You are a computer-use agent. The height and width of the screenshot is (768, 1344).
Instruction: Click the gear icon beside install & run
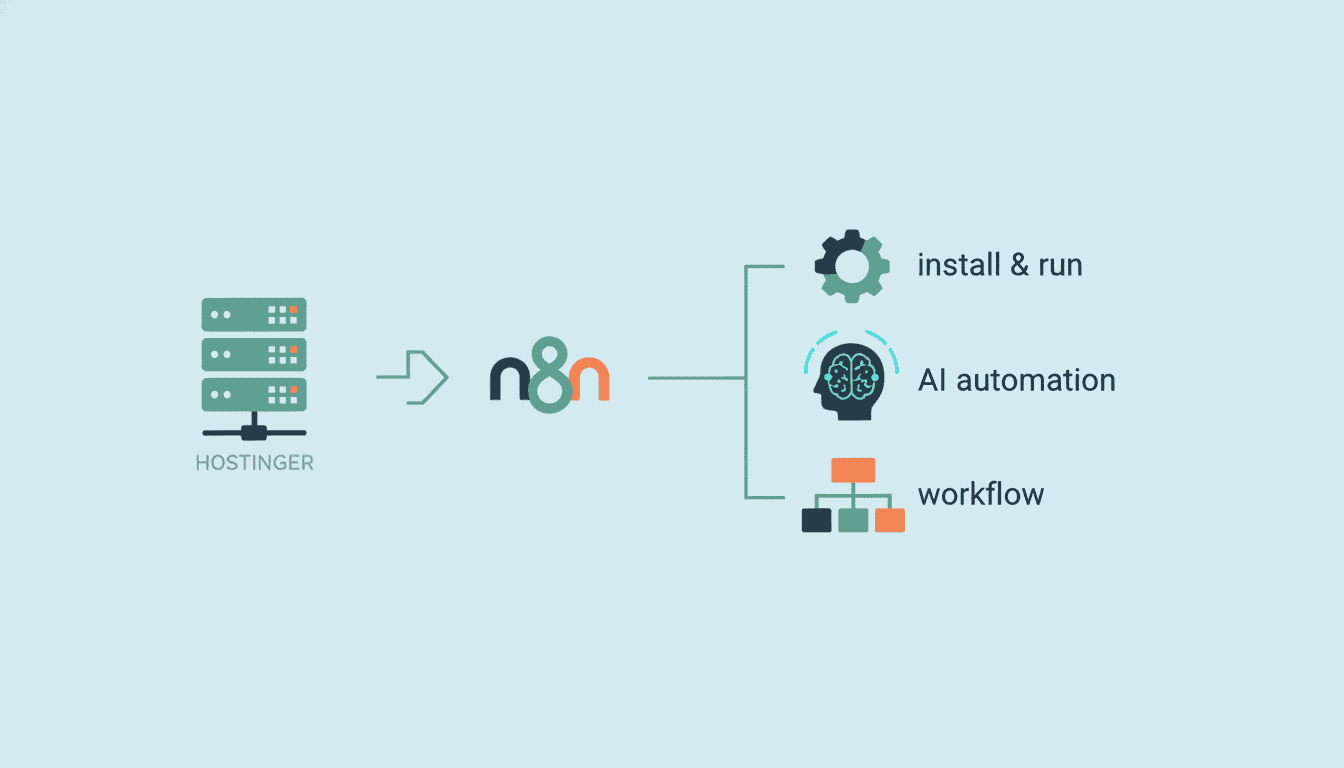click(x=851, y=265)
